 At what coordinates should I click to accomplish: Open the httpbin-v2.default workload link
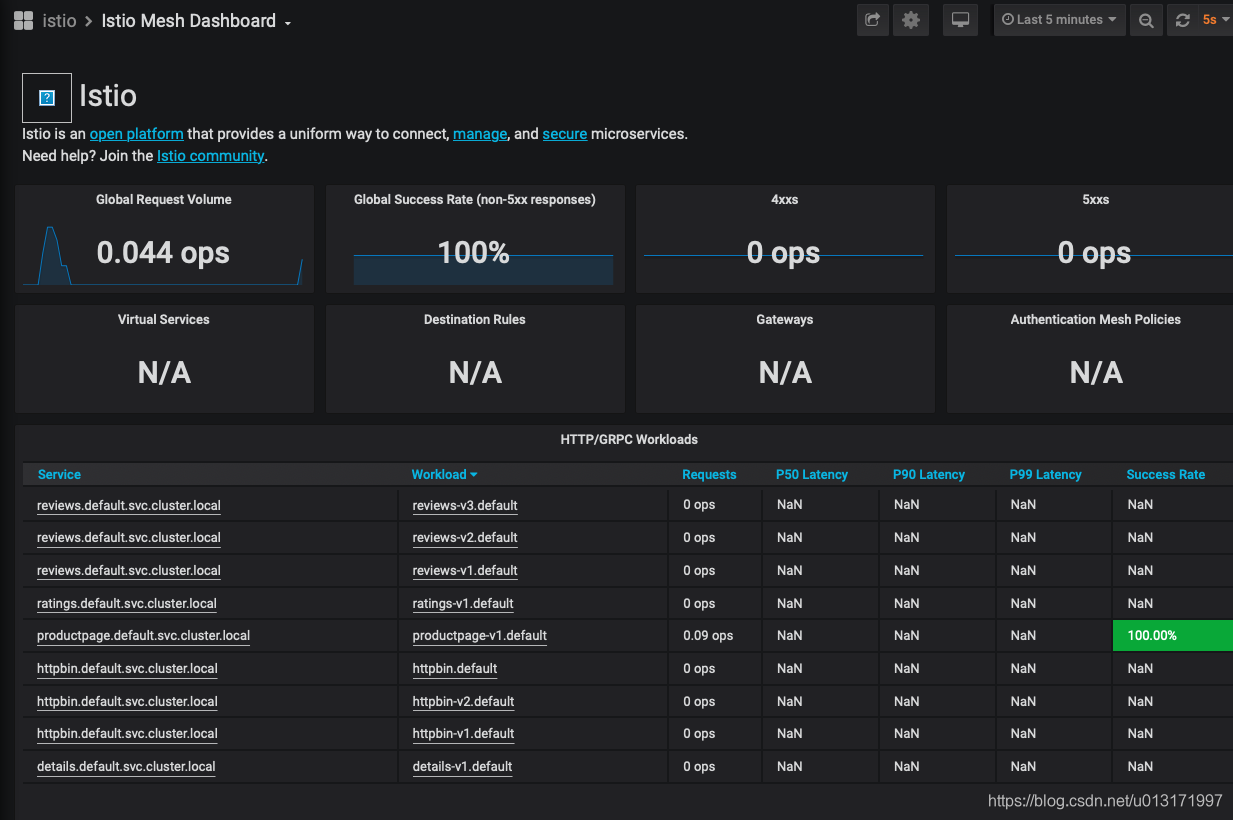click(x=463, y=702)
